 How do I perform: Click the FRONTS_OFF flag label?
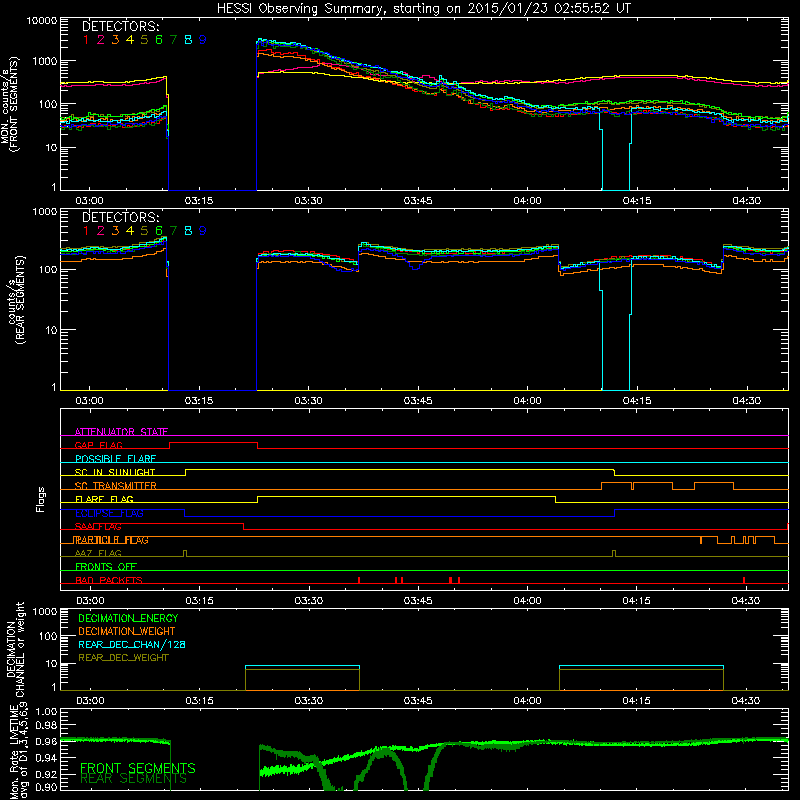106,567
